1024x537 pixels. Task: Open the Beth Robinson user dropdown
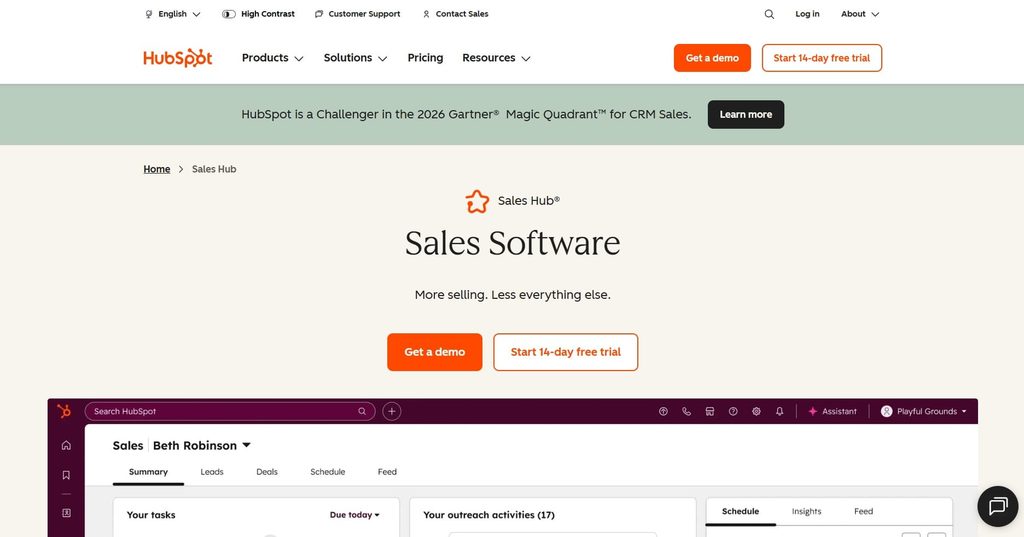201,445
